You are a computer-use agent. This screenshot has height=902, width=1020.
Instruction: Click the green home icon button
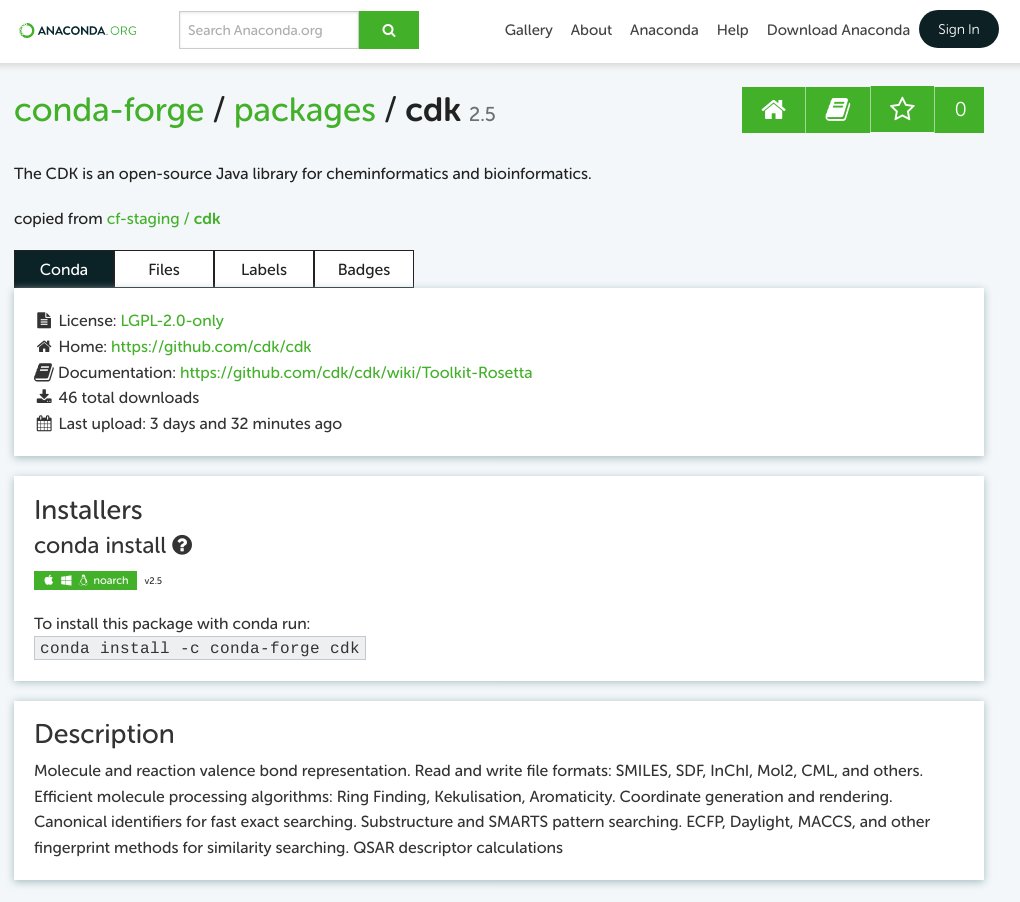point(773,109)
